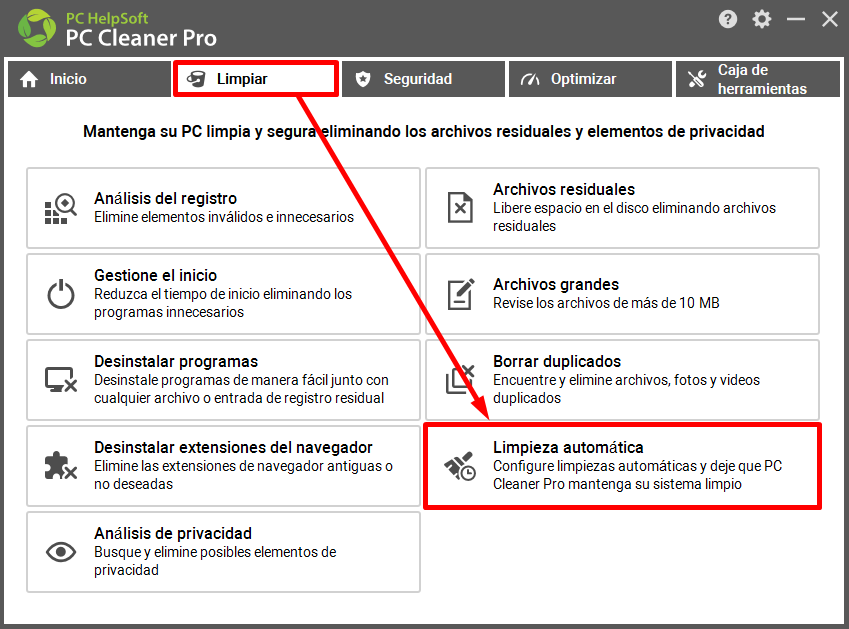The height and width of the screenshot is (629, 849).
Task: Click the Limpiar bucket icon
Action: (x=196, y=79)
